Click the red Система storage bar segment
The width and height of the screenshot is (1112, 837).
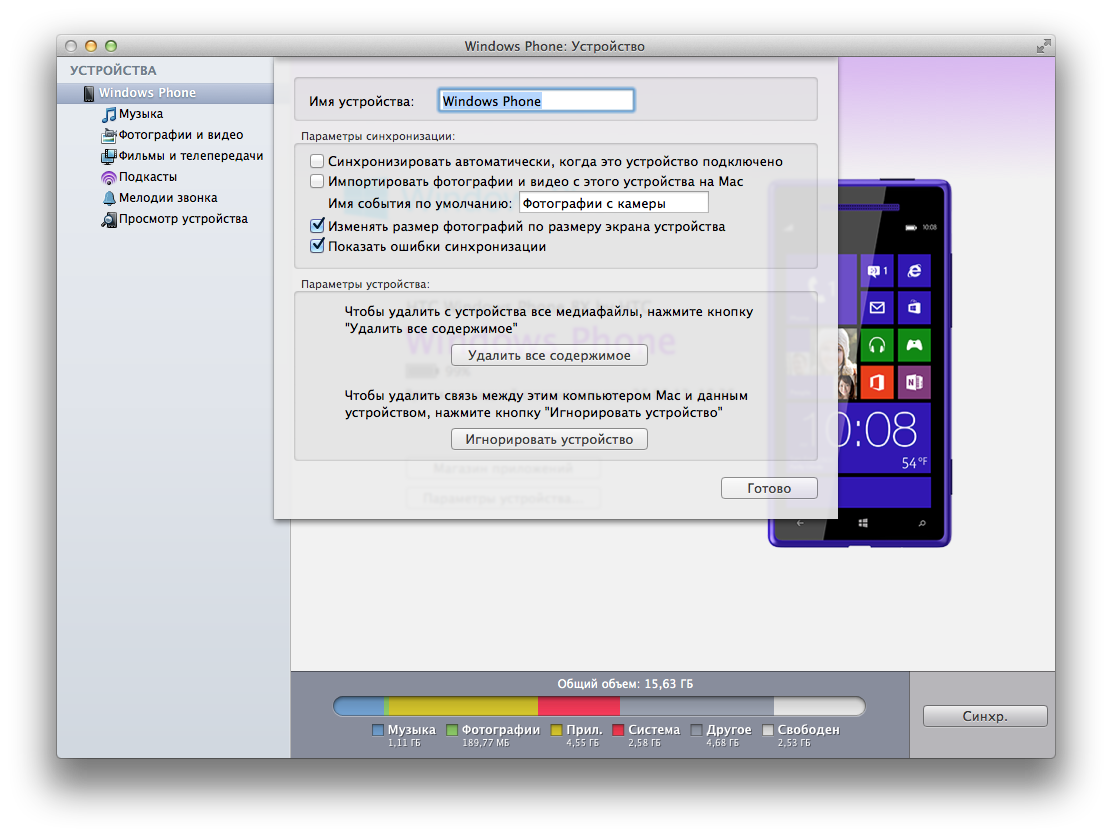click(579, 706)
